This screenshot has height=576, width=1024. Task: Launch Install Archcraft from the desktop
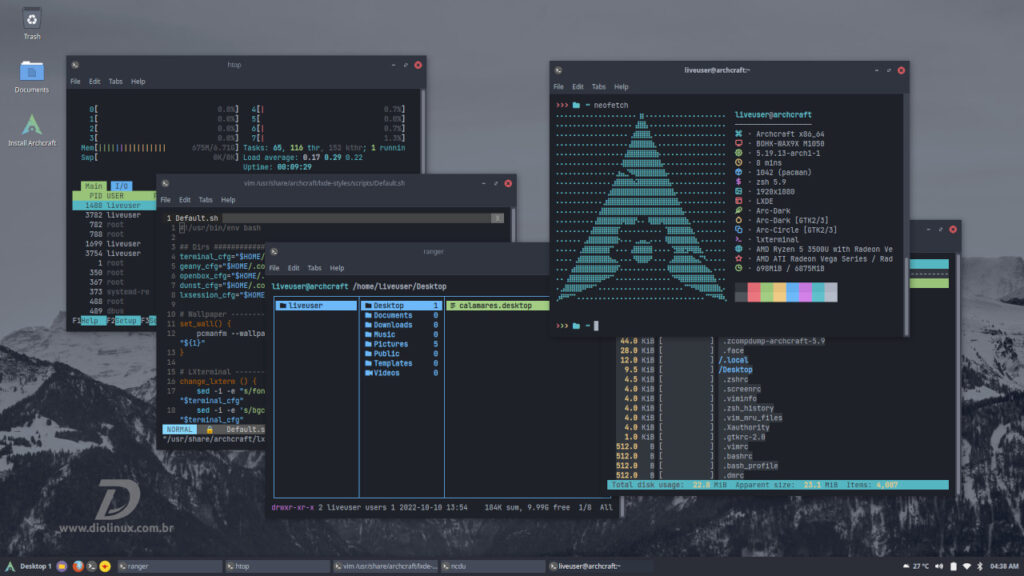pos(30,125)
